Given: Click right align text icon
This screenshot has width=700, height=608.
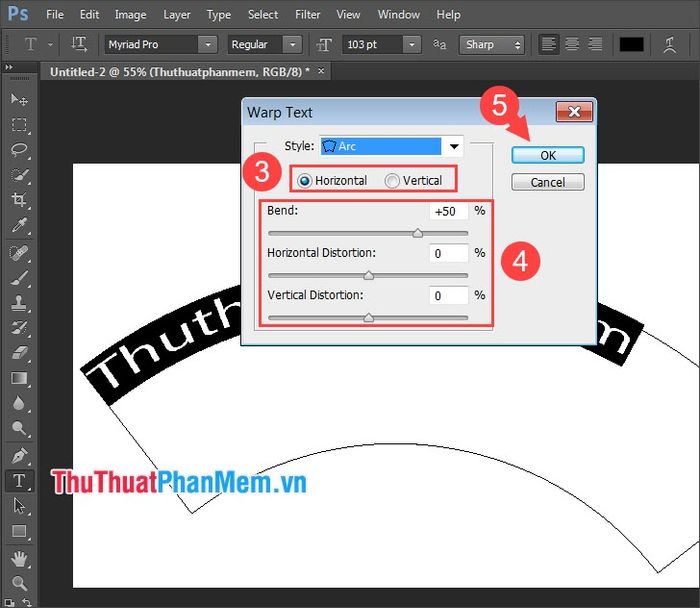Looking at the screenshot, I should pos(595,44).
